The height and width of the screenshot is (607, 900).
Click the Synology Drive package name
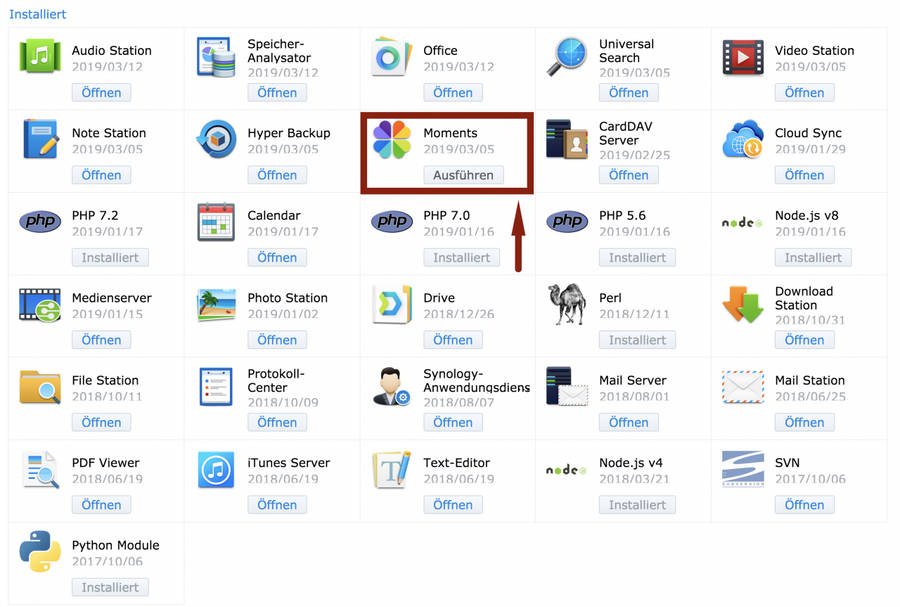click(439, 298)
